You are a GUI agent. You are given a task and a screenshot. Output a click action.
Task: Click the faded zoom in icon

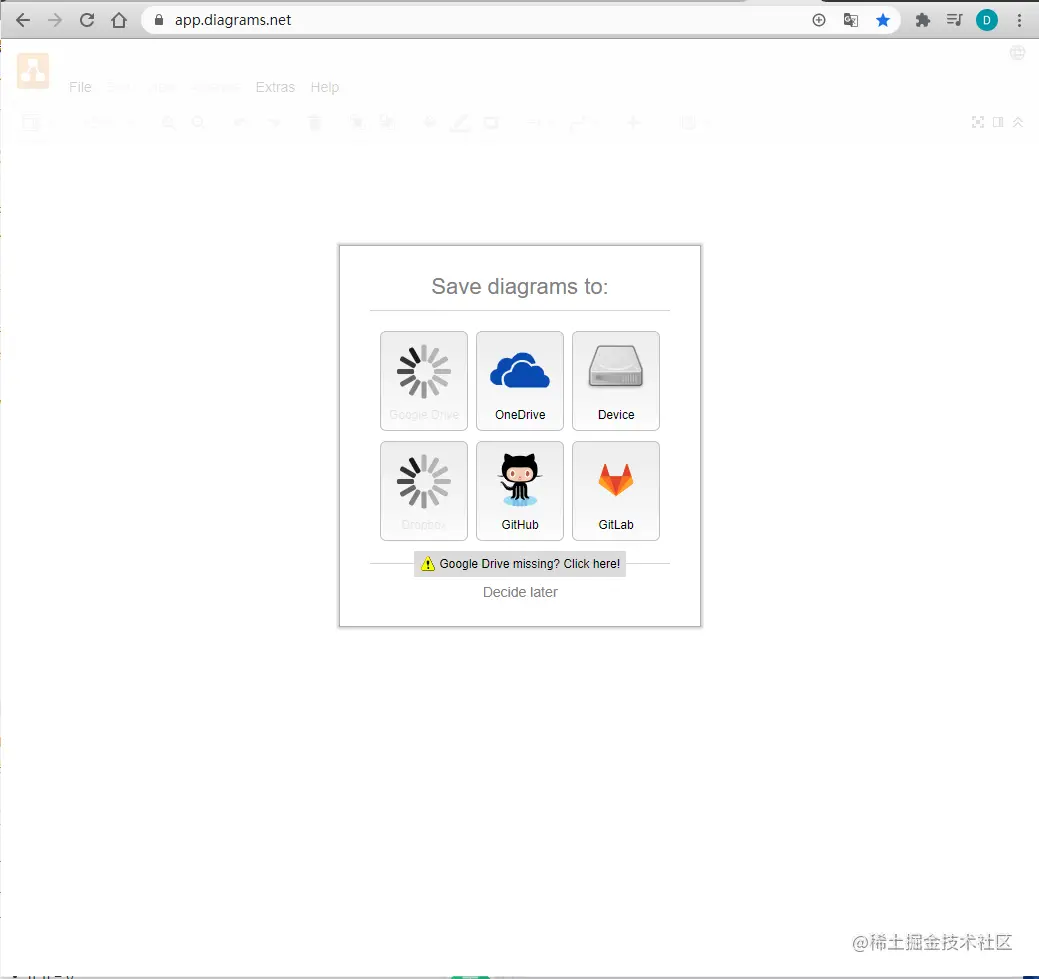tap(169, 122)
